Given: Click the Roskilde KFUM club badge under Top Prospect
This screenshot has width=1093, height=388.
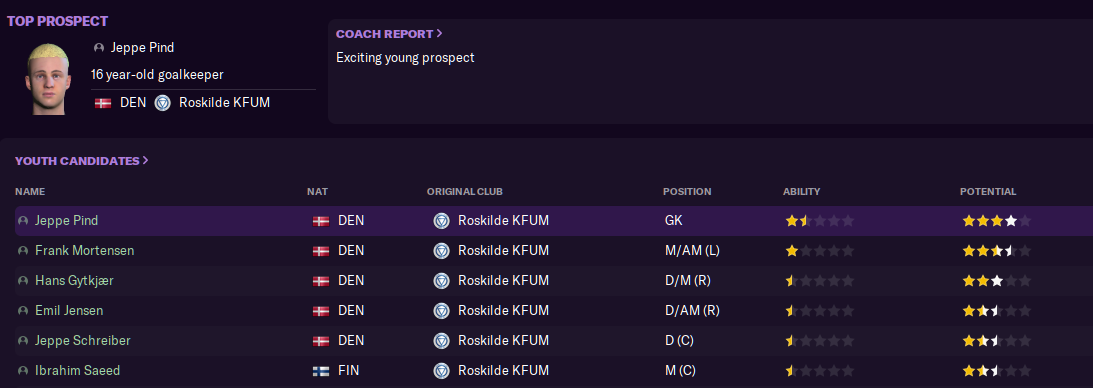Looking at the screenshot, I should pyautogui.click(x=162, y=103).
